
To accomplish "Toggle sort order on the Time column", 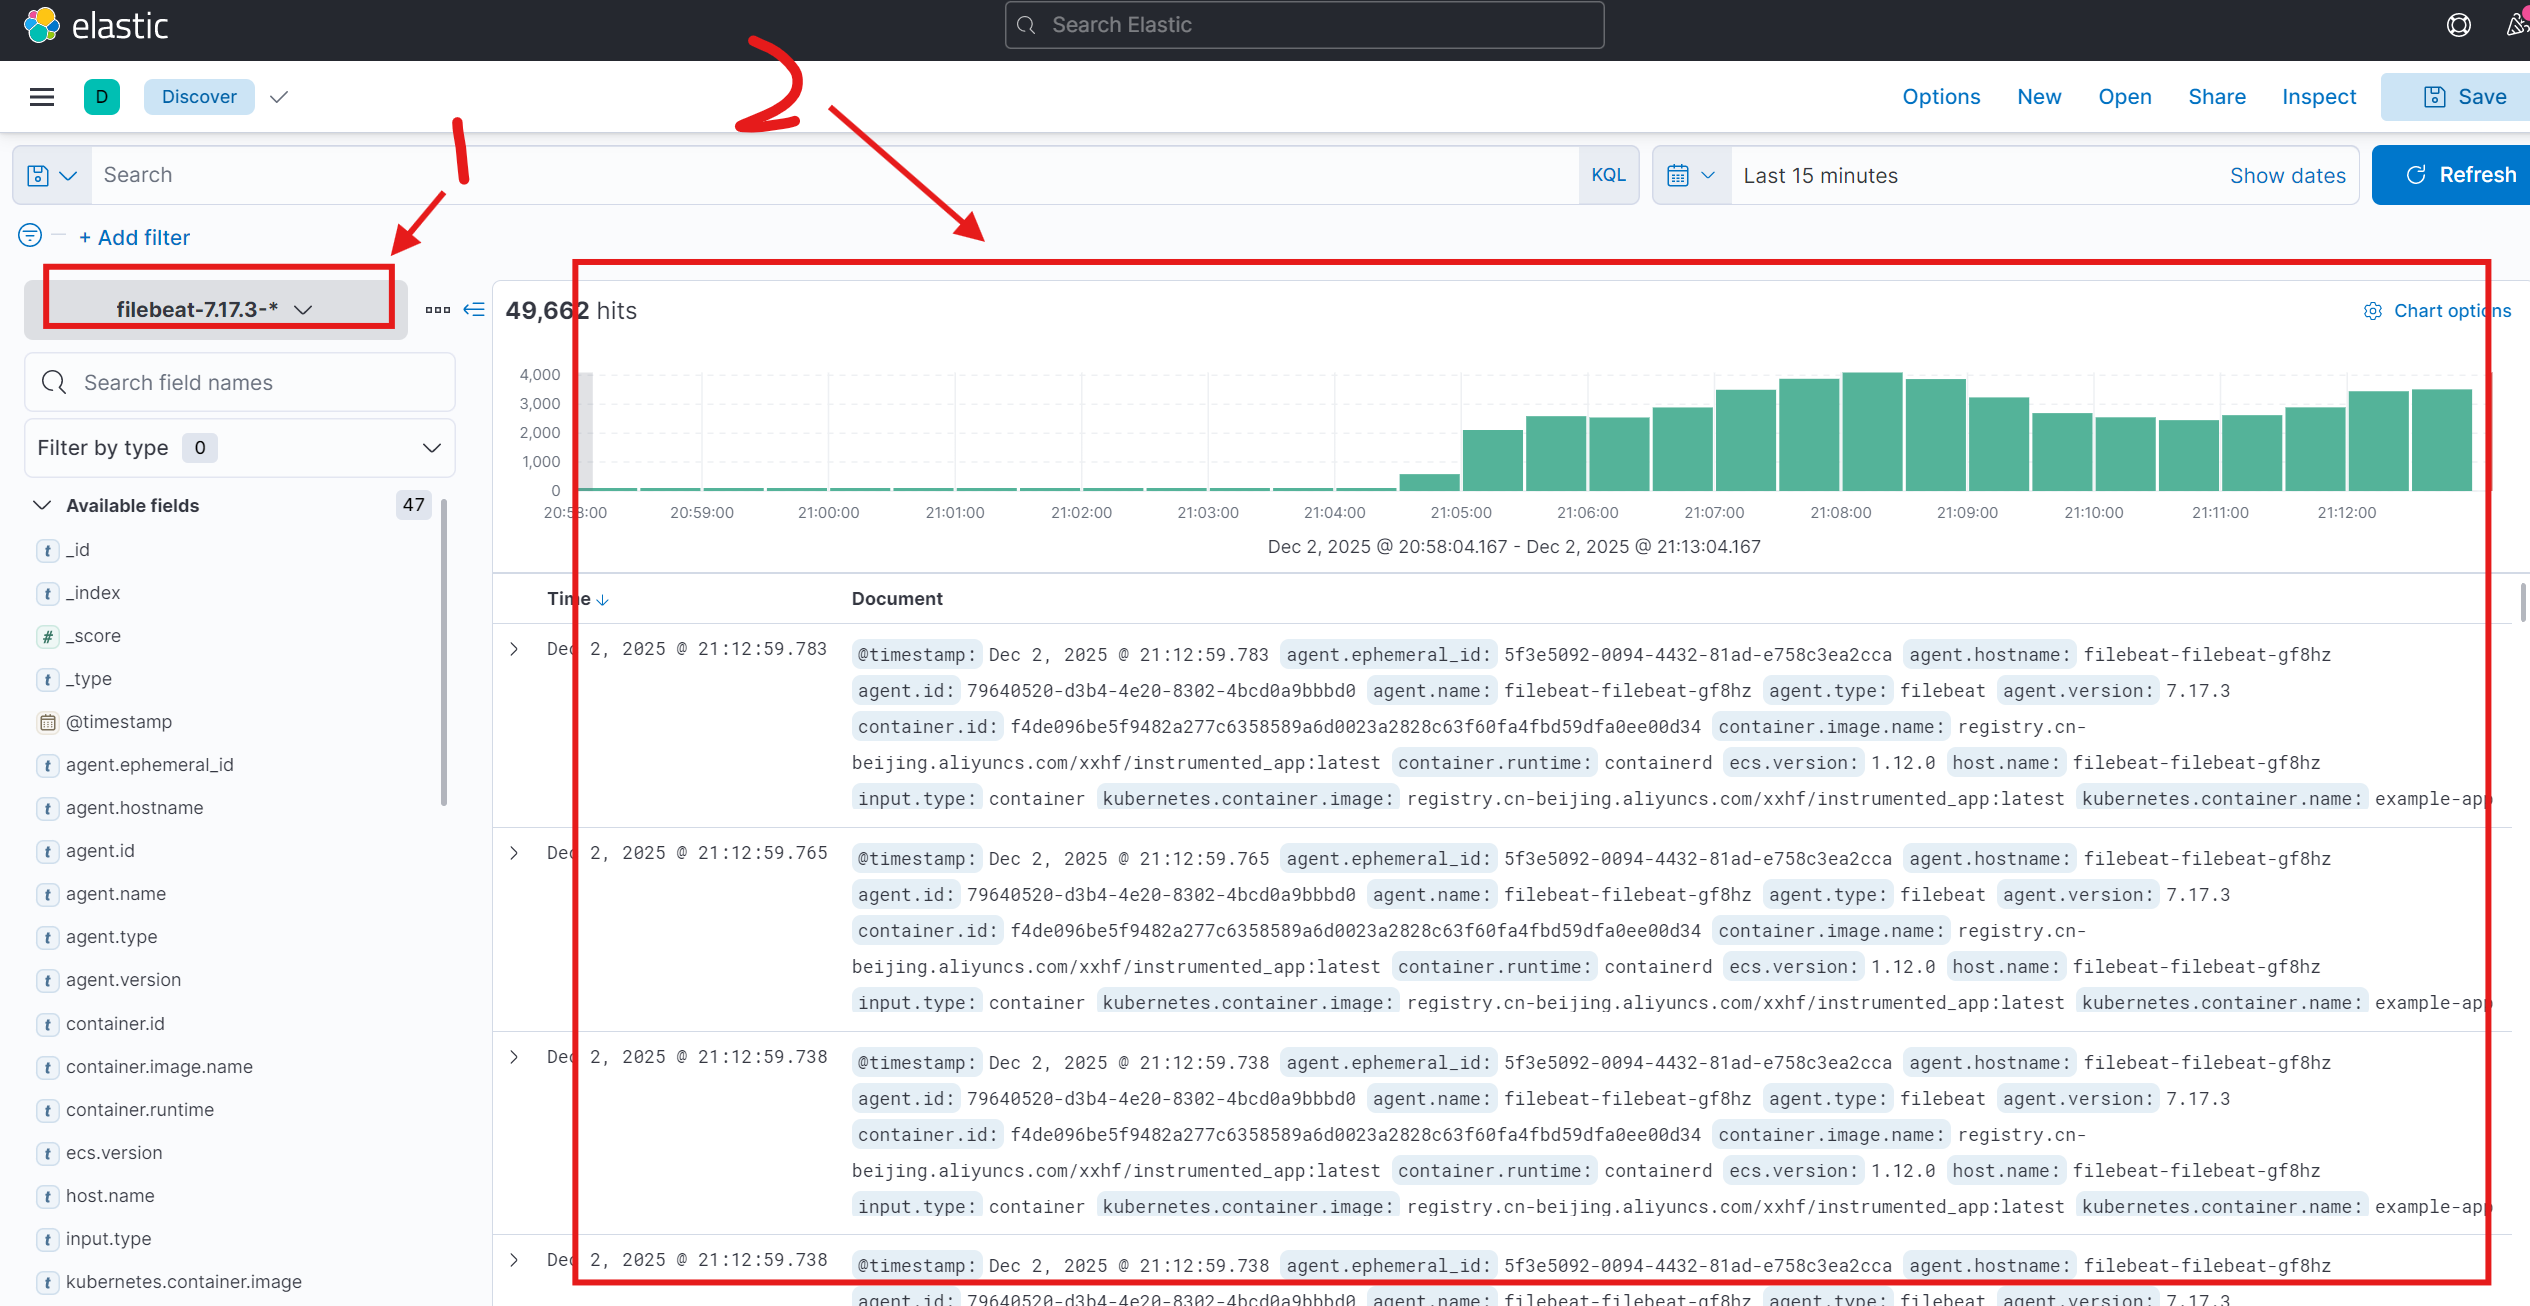I will (604, 598).
